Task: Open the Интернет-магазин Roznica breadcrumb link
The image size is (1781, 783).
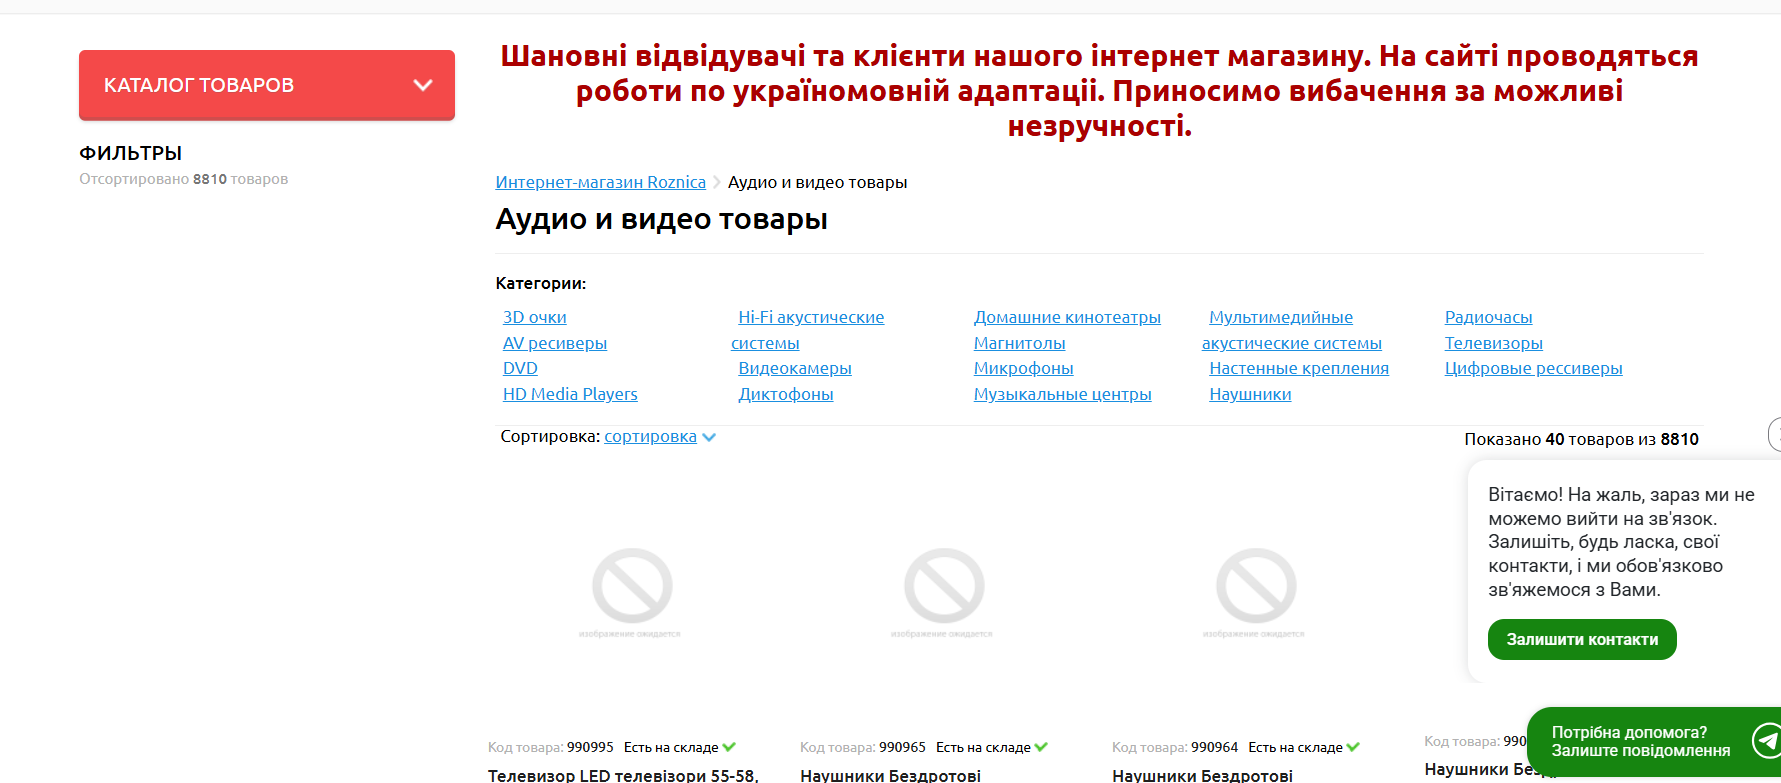Action: coord(600,182)
